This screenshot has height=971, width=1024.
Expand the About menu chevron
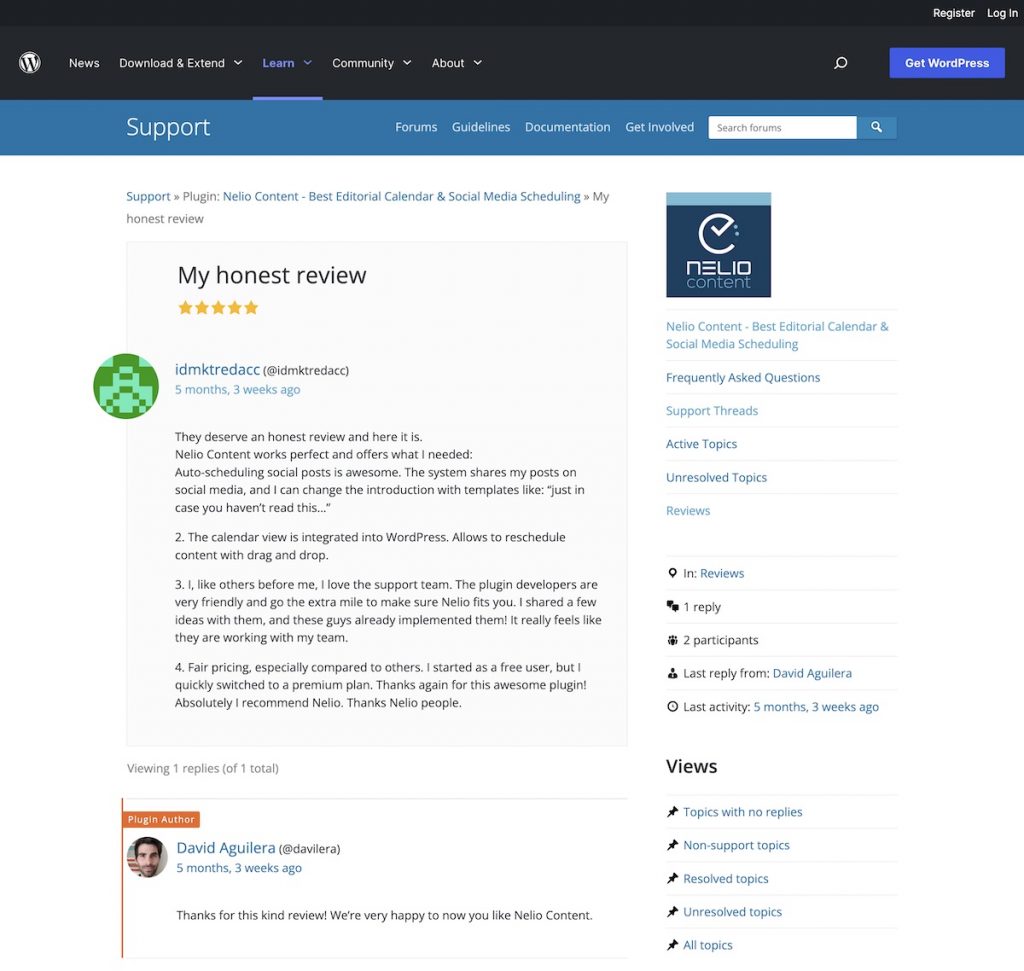click(477, 63)
